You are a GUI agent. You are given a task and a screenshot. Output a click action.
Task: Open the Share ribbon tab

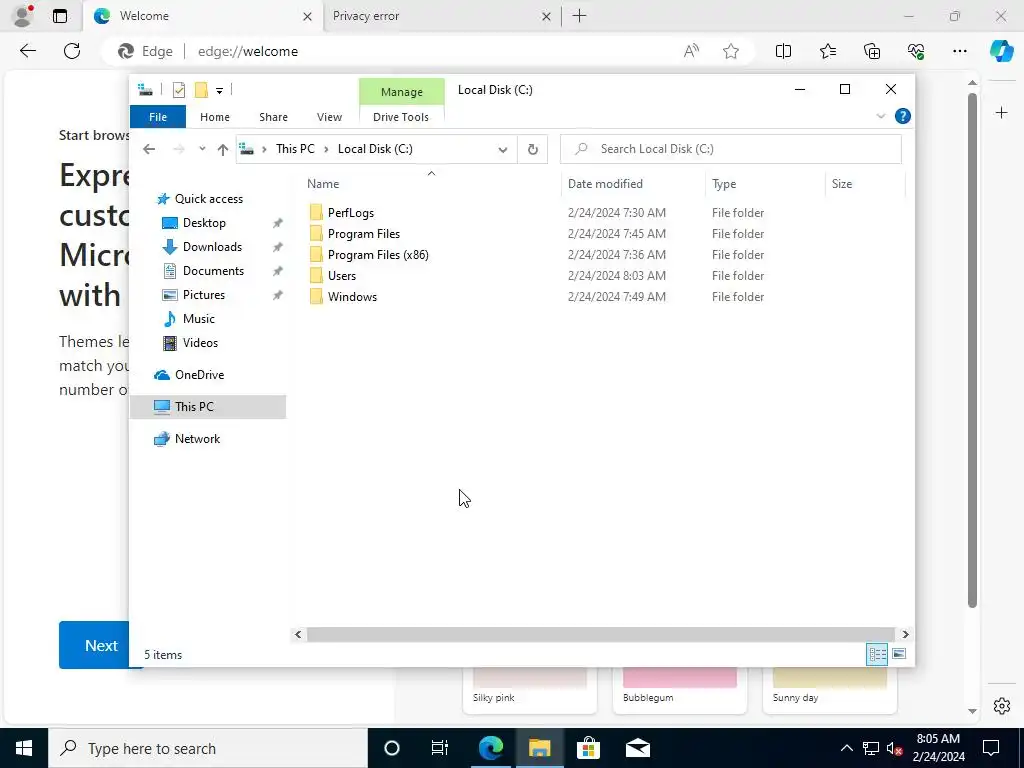pos(273,117)
